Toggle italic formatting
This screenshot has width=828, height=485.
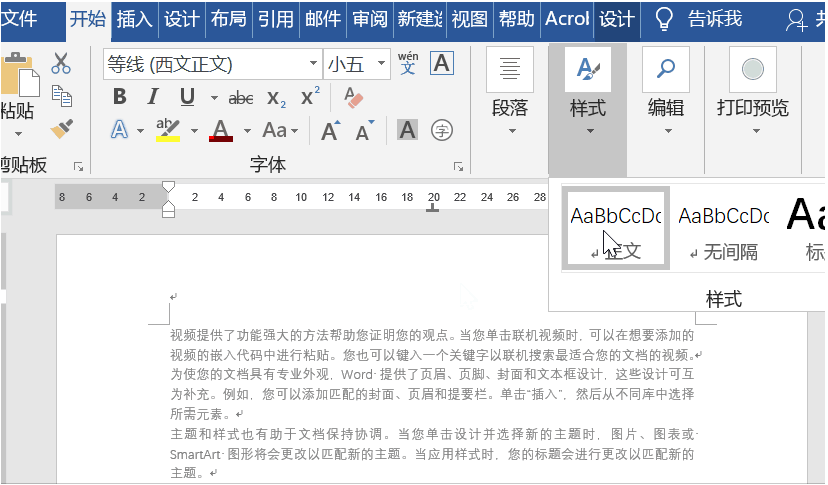153,98
